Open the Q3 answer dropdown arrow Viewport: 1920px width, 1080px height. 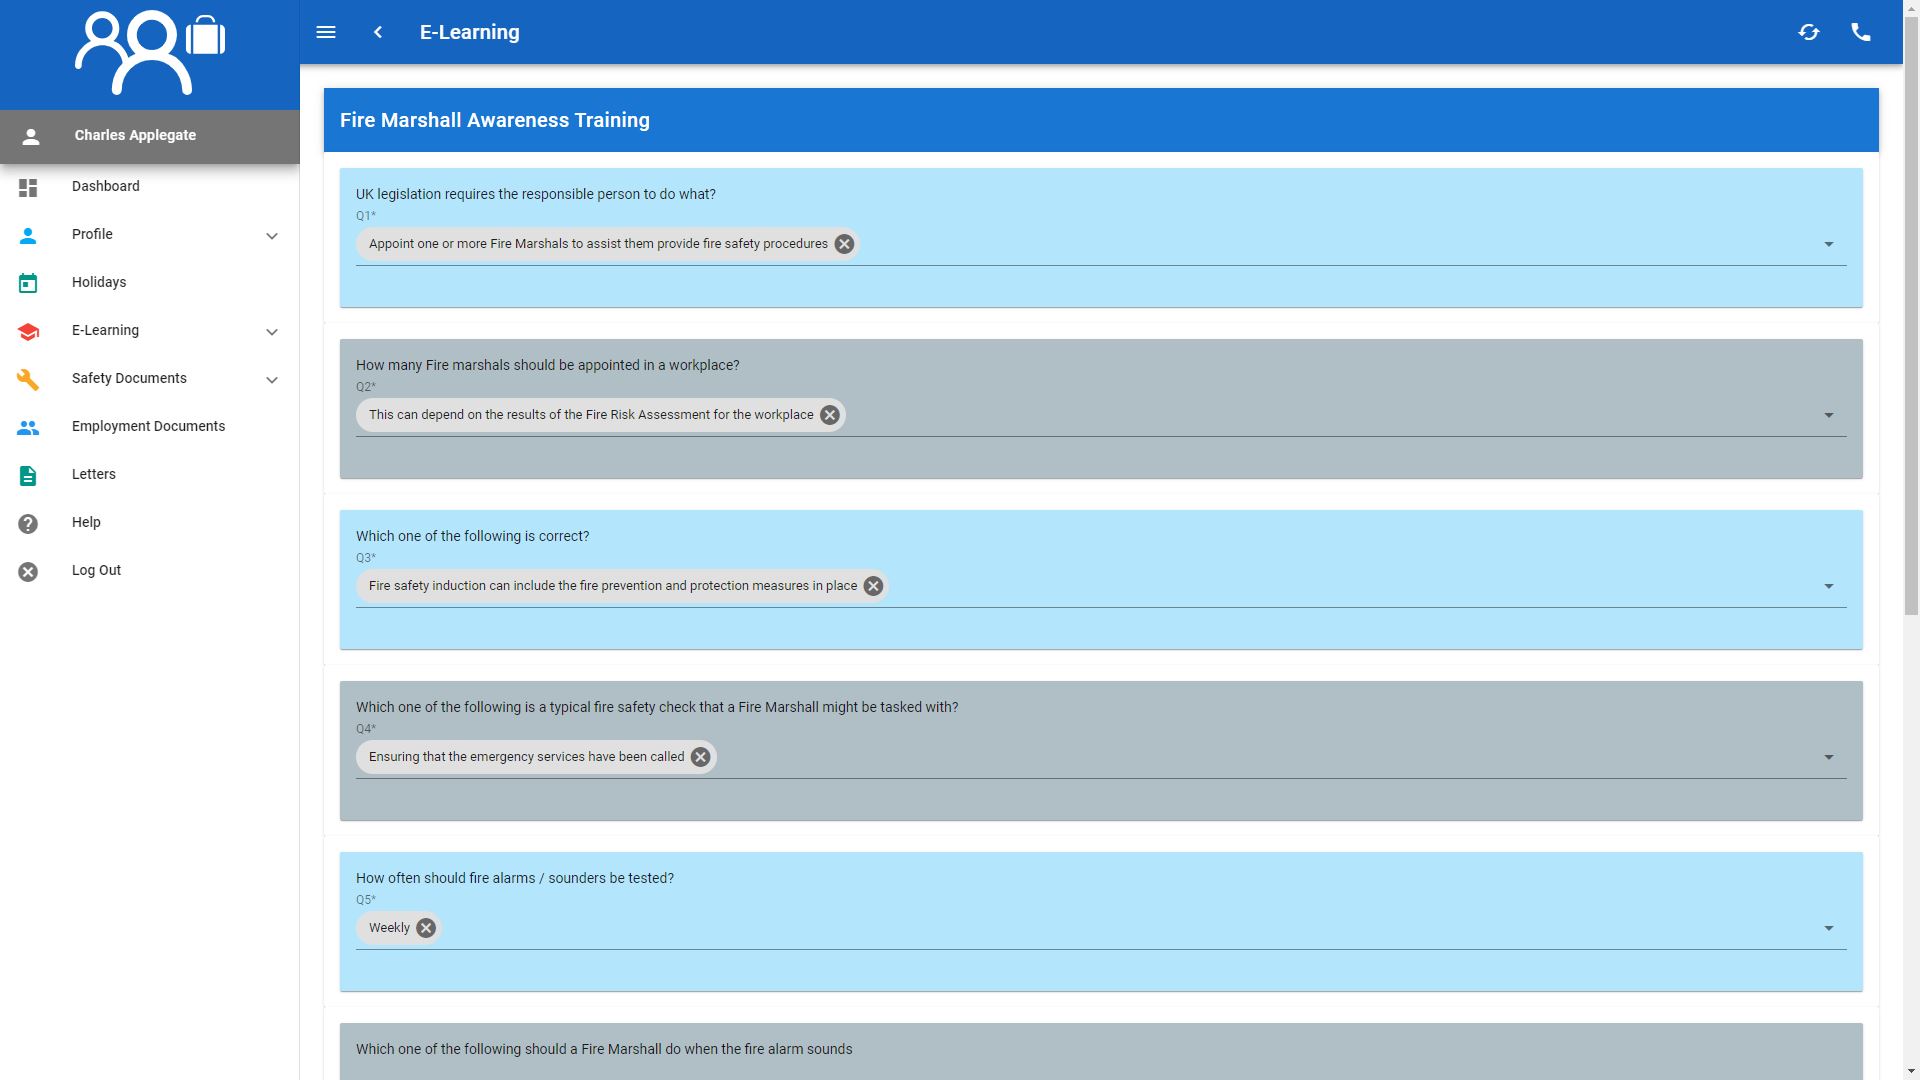[x=1828, y=586]
